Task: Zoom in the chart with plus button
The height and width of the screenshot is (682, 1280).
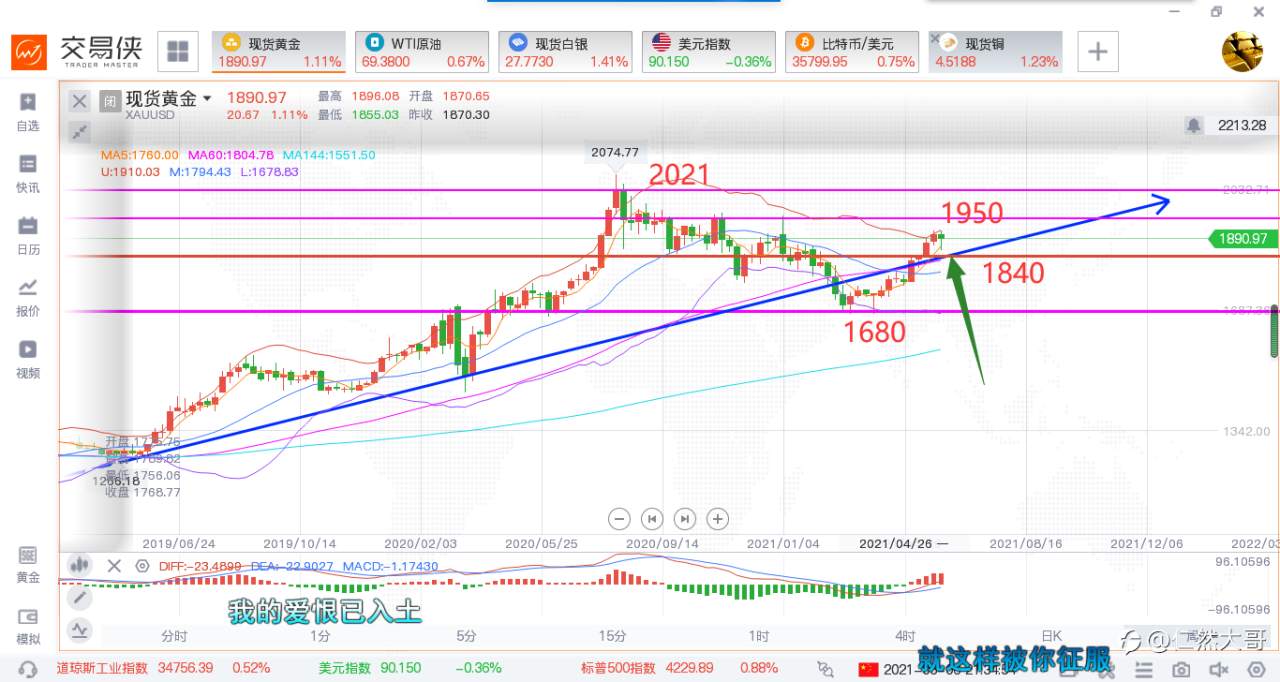Action: [717, 518]
